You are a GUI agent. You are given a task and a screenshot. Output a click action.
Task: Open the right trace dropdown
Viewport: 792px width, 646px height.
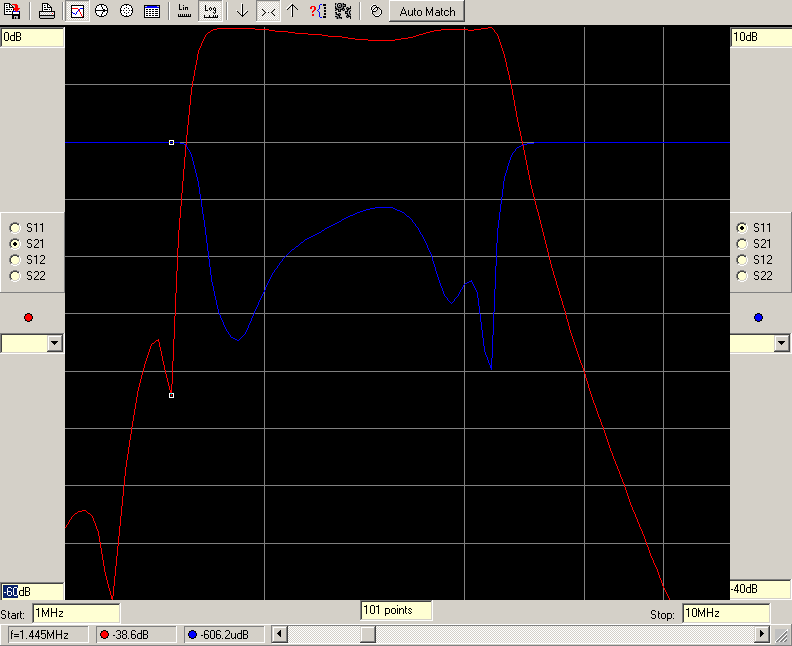pyautogui.click(x=781, y=343)
